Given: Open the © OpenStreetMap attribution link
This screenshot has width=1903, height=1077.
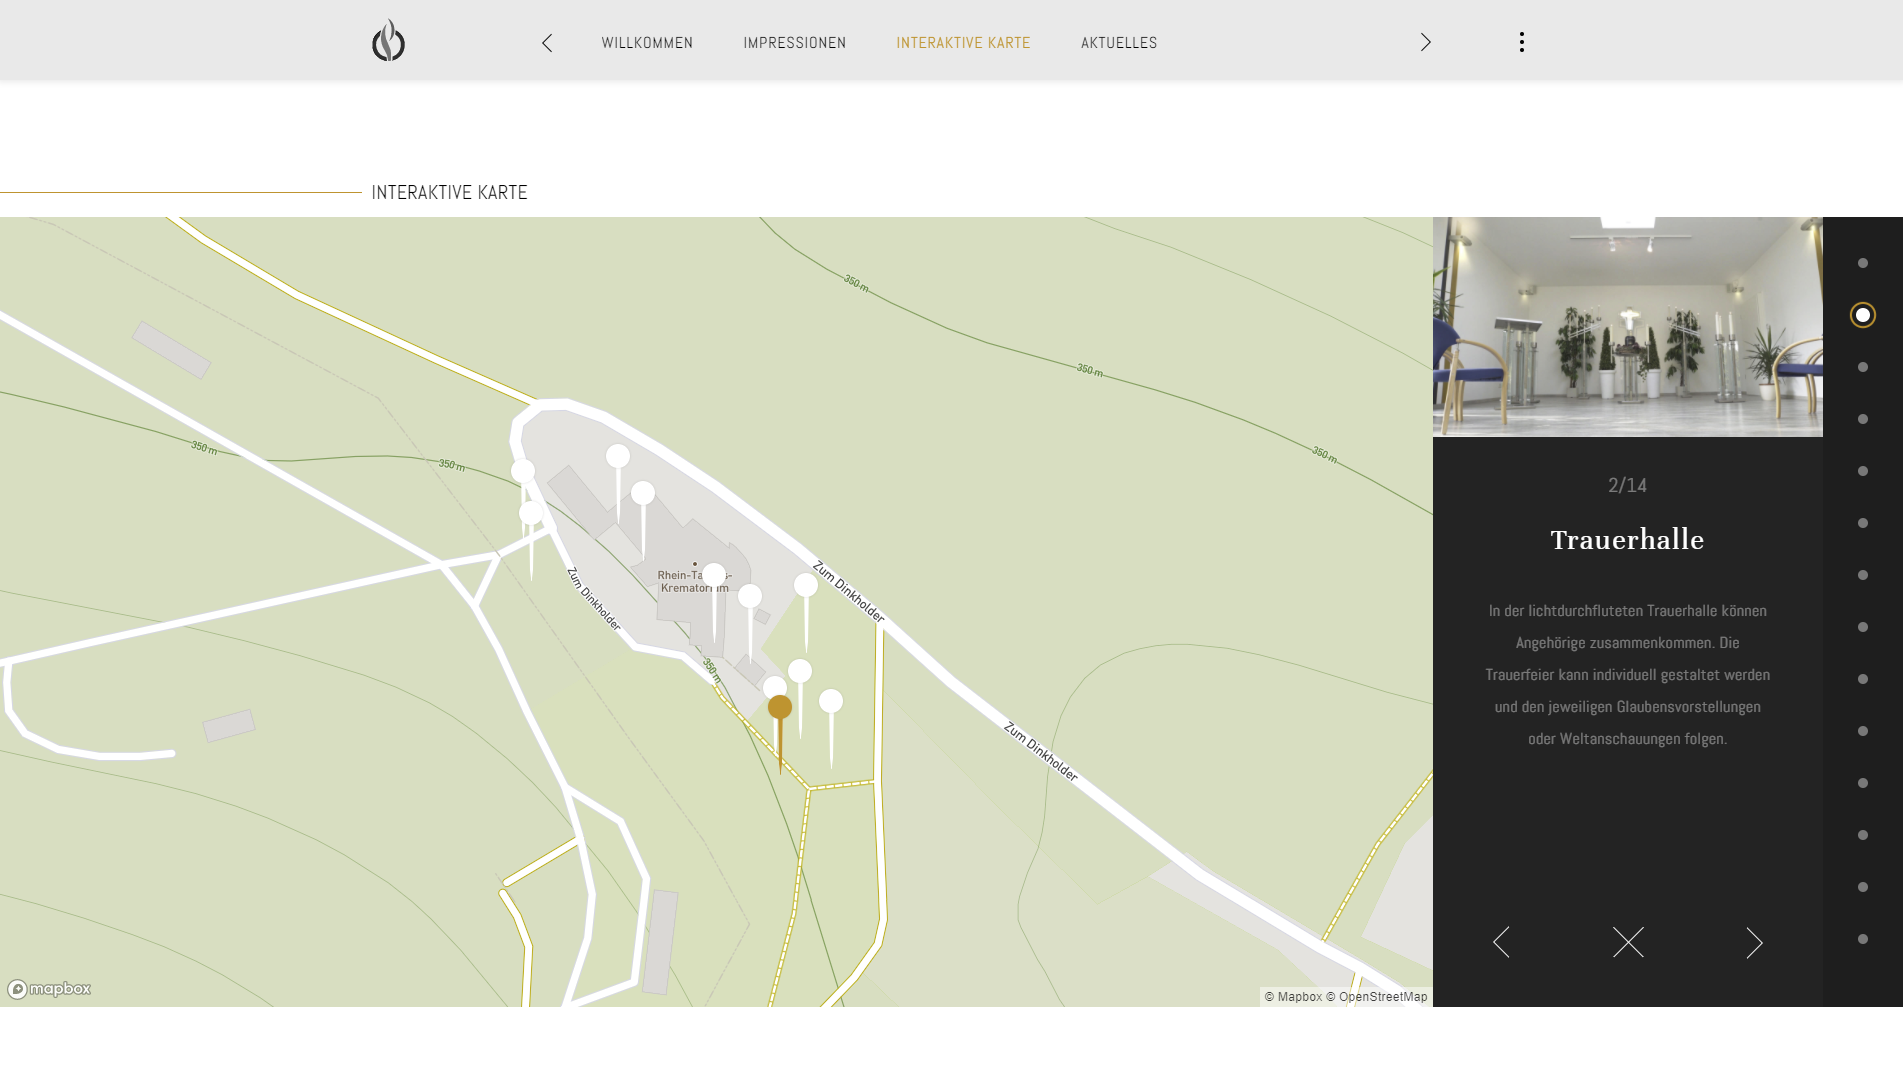Looking at the screenshot, I should click(1377, 997).
